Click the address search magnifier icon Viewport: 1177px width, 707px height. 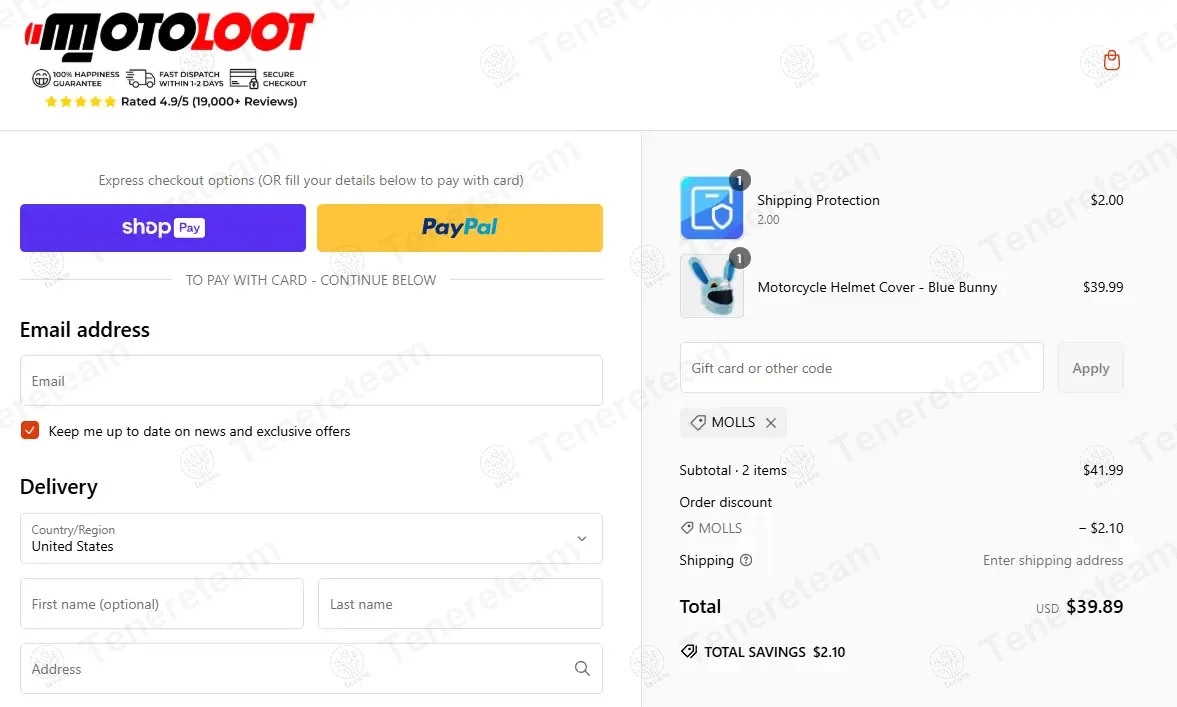point(582,668)
